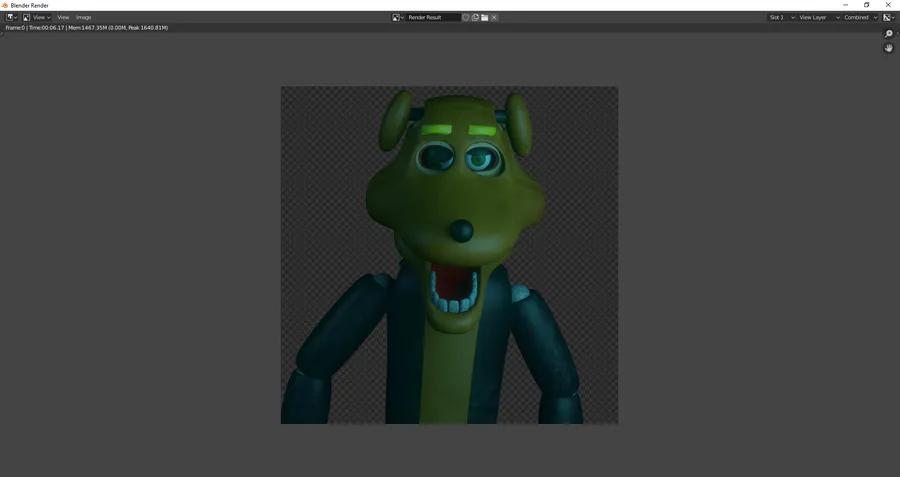Browse linked images via image icon dropdown
This screenshot has width=900, height=477.
(x=398, y=17)
